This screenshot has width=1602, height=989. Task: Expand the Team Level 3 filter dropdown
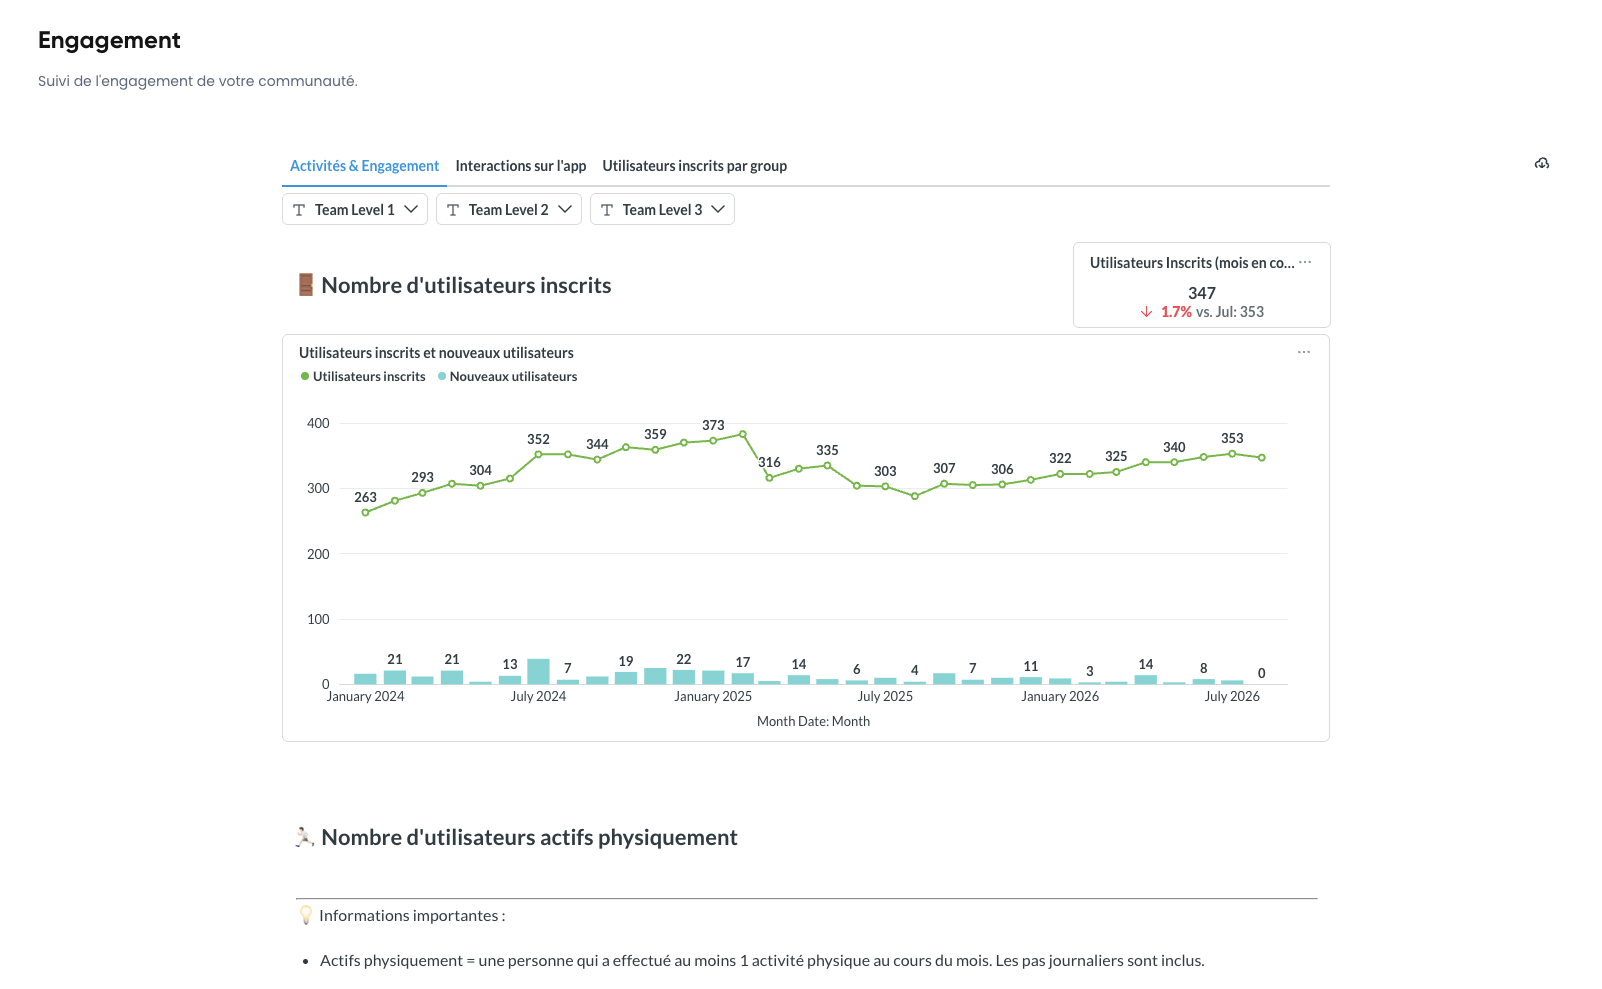point(662,209)
